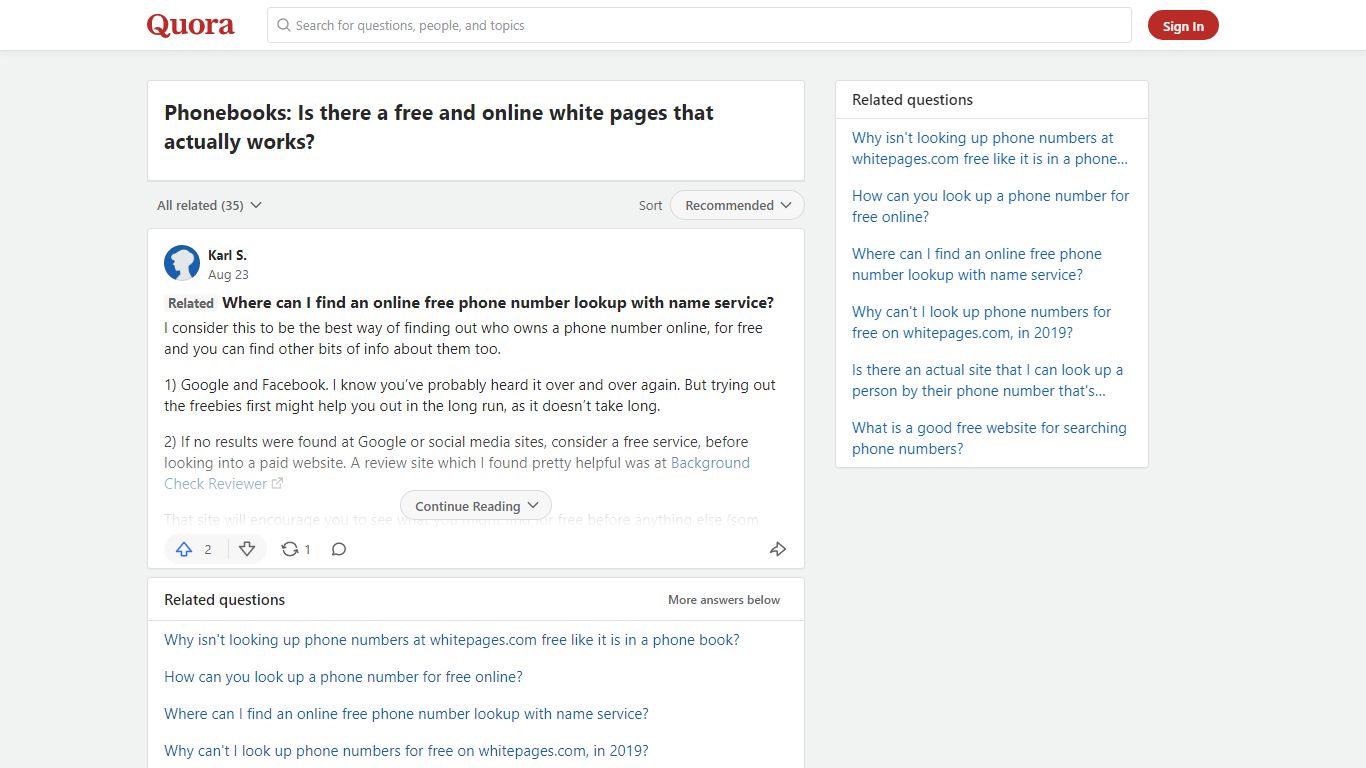Open comments on Karl S.'s answer
This screenshot has width=1366, height=768.
[x=339, y=549]
